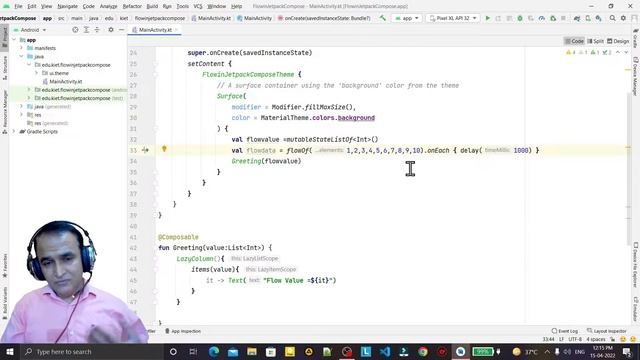The image size is (640, 360).
Task: Click '4 spaces' indent status entry
Action: click(596, 339)
